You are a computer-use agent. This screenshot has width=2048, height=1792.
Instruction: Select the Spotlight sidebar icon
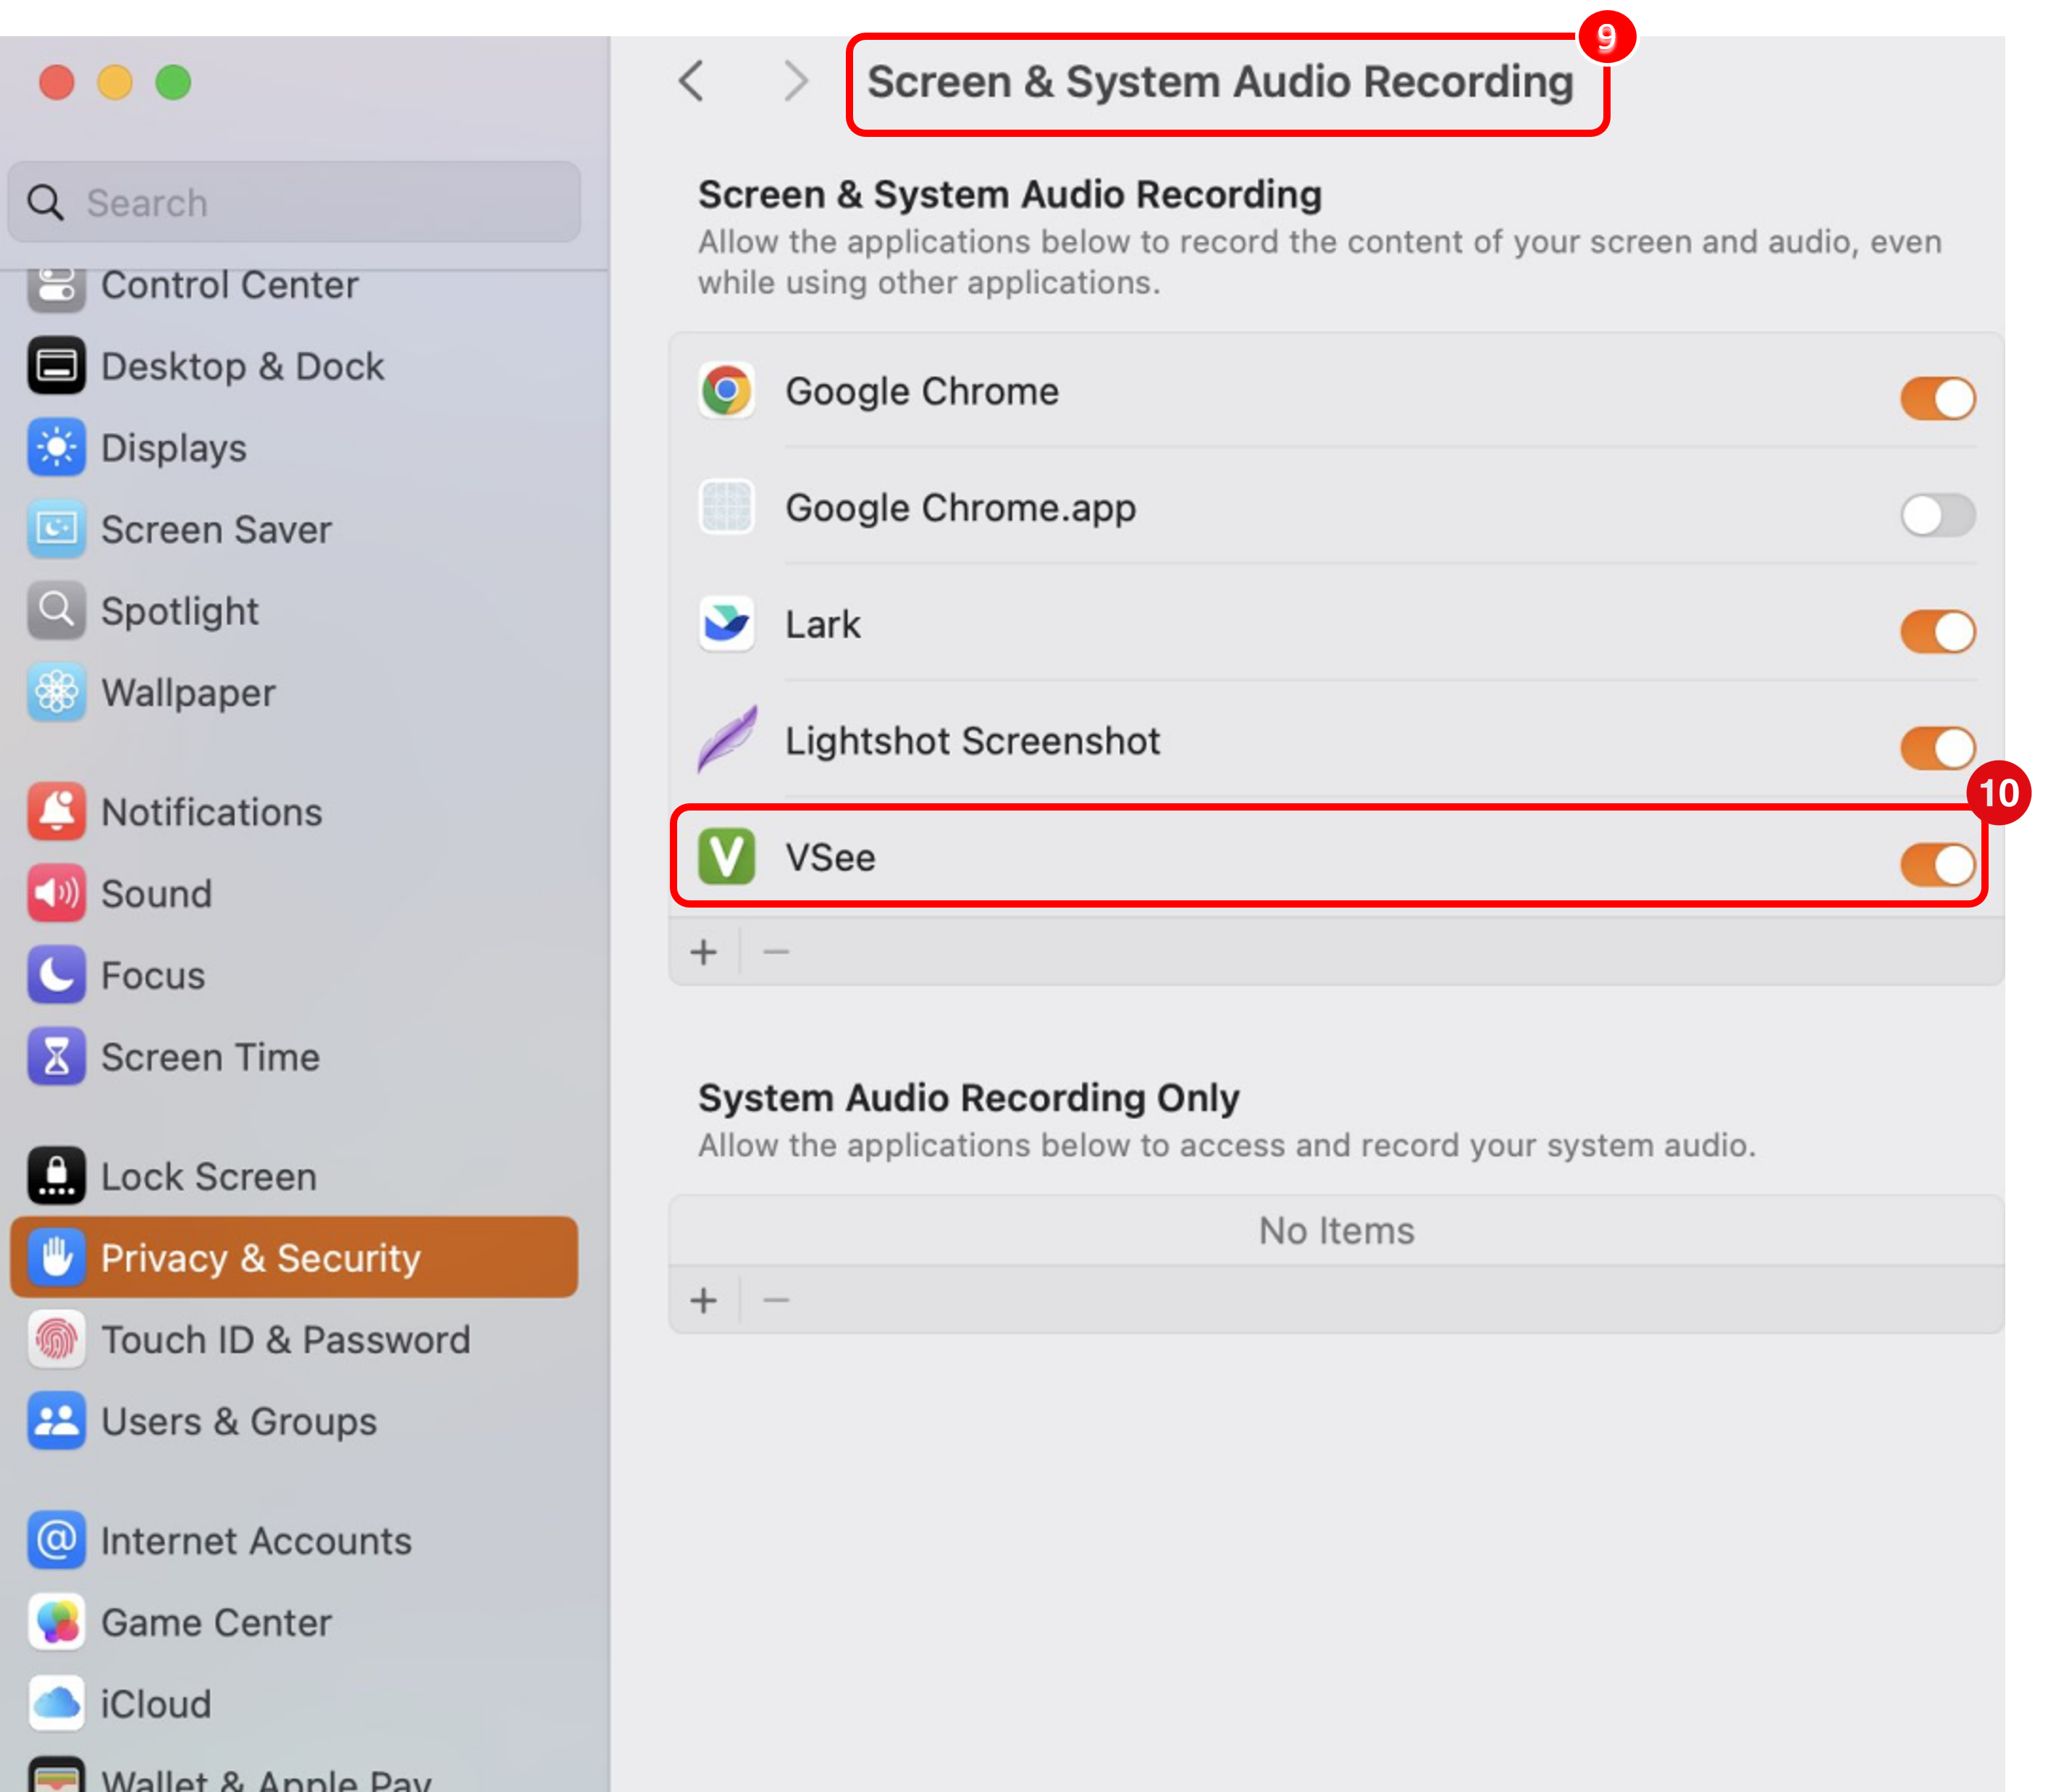(56, 610)
